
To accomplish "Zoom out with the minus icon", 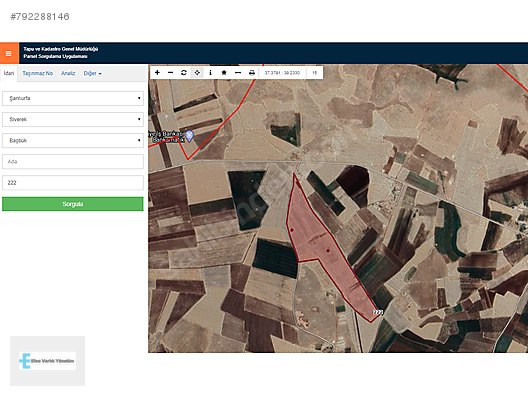I will (170, 72).
